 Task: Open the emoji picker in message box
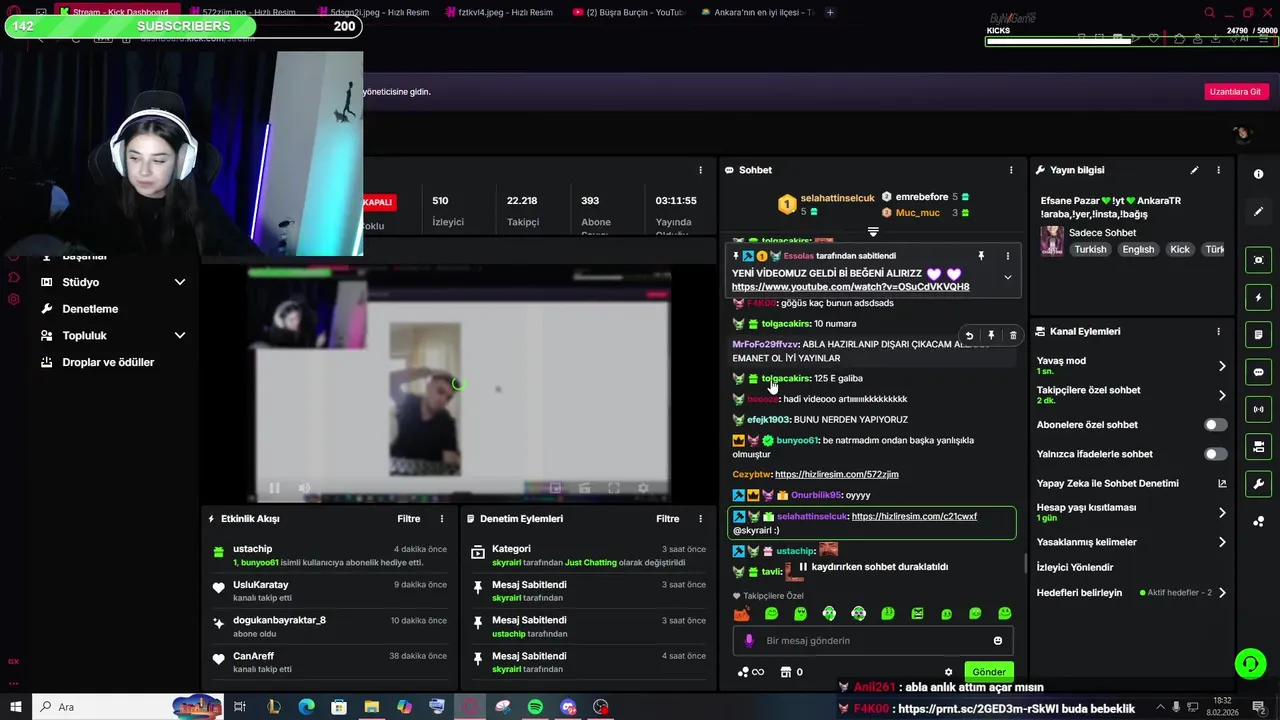(997, 641)
